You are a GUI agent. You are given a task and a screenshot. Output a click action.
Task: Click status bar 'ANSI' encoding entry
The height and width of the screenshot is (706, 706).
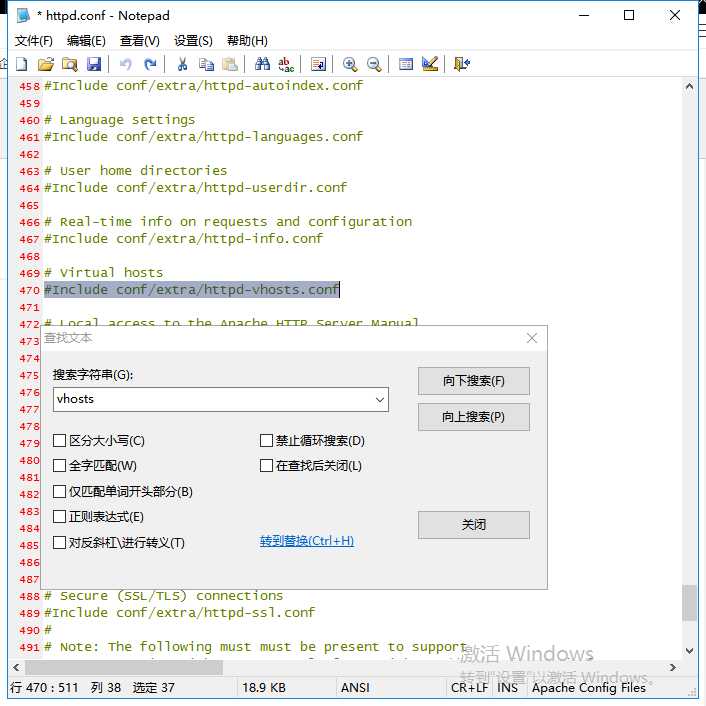point(355,688)
